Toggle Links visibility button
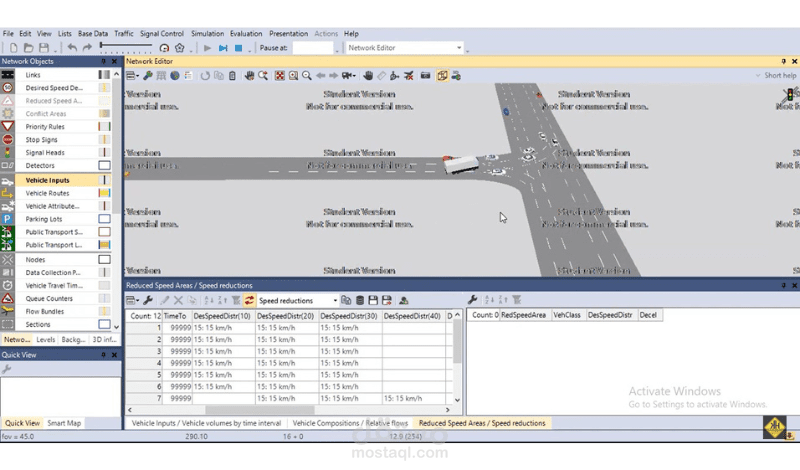 104,75
